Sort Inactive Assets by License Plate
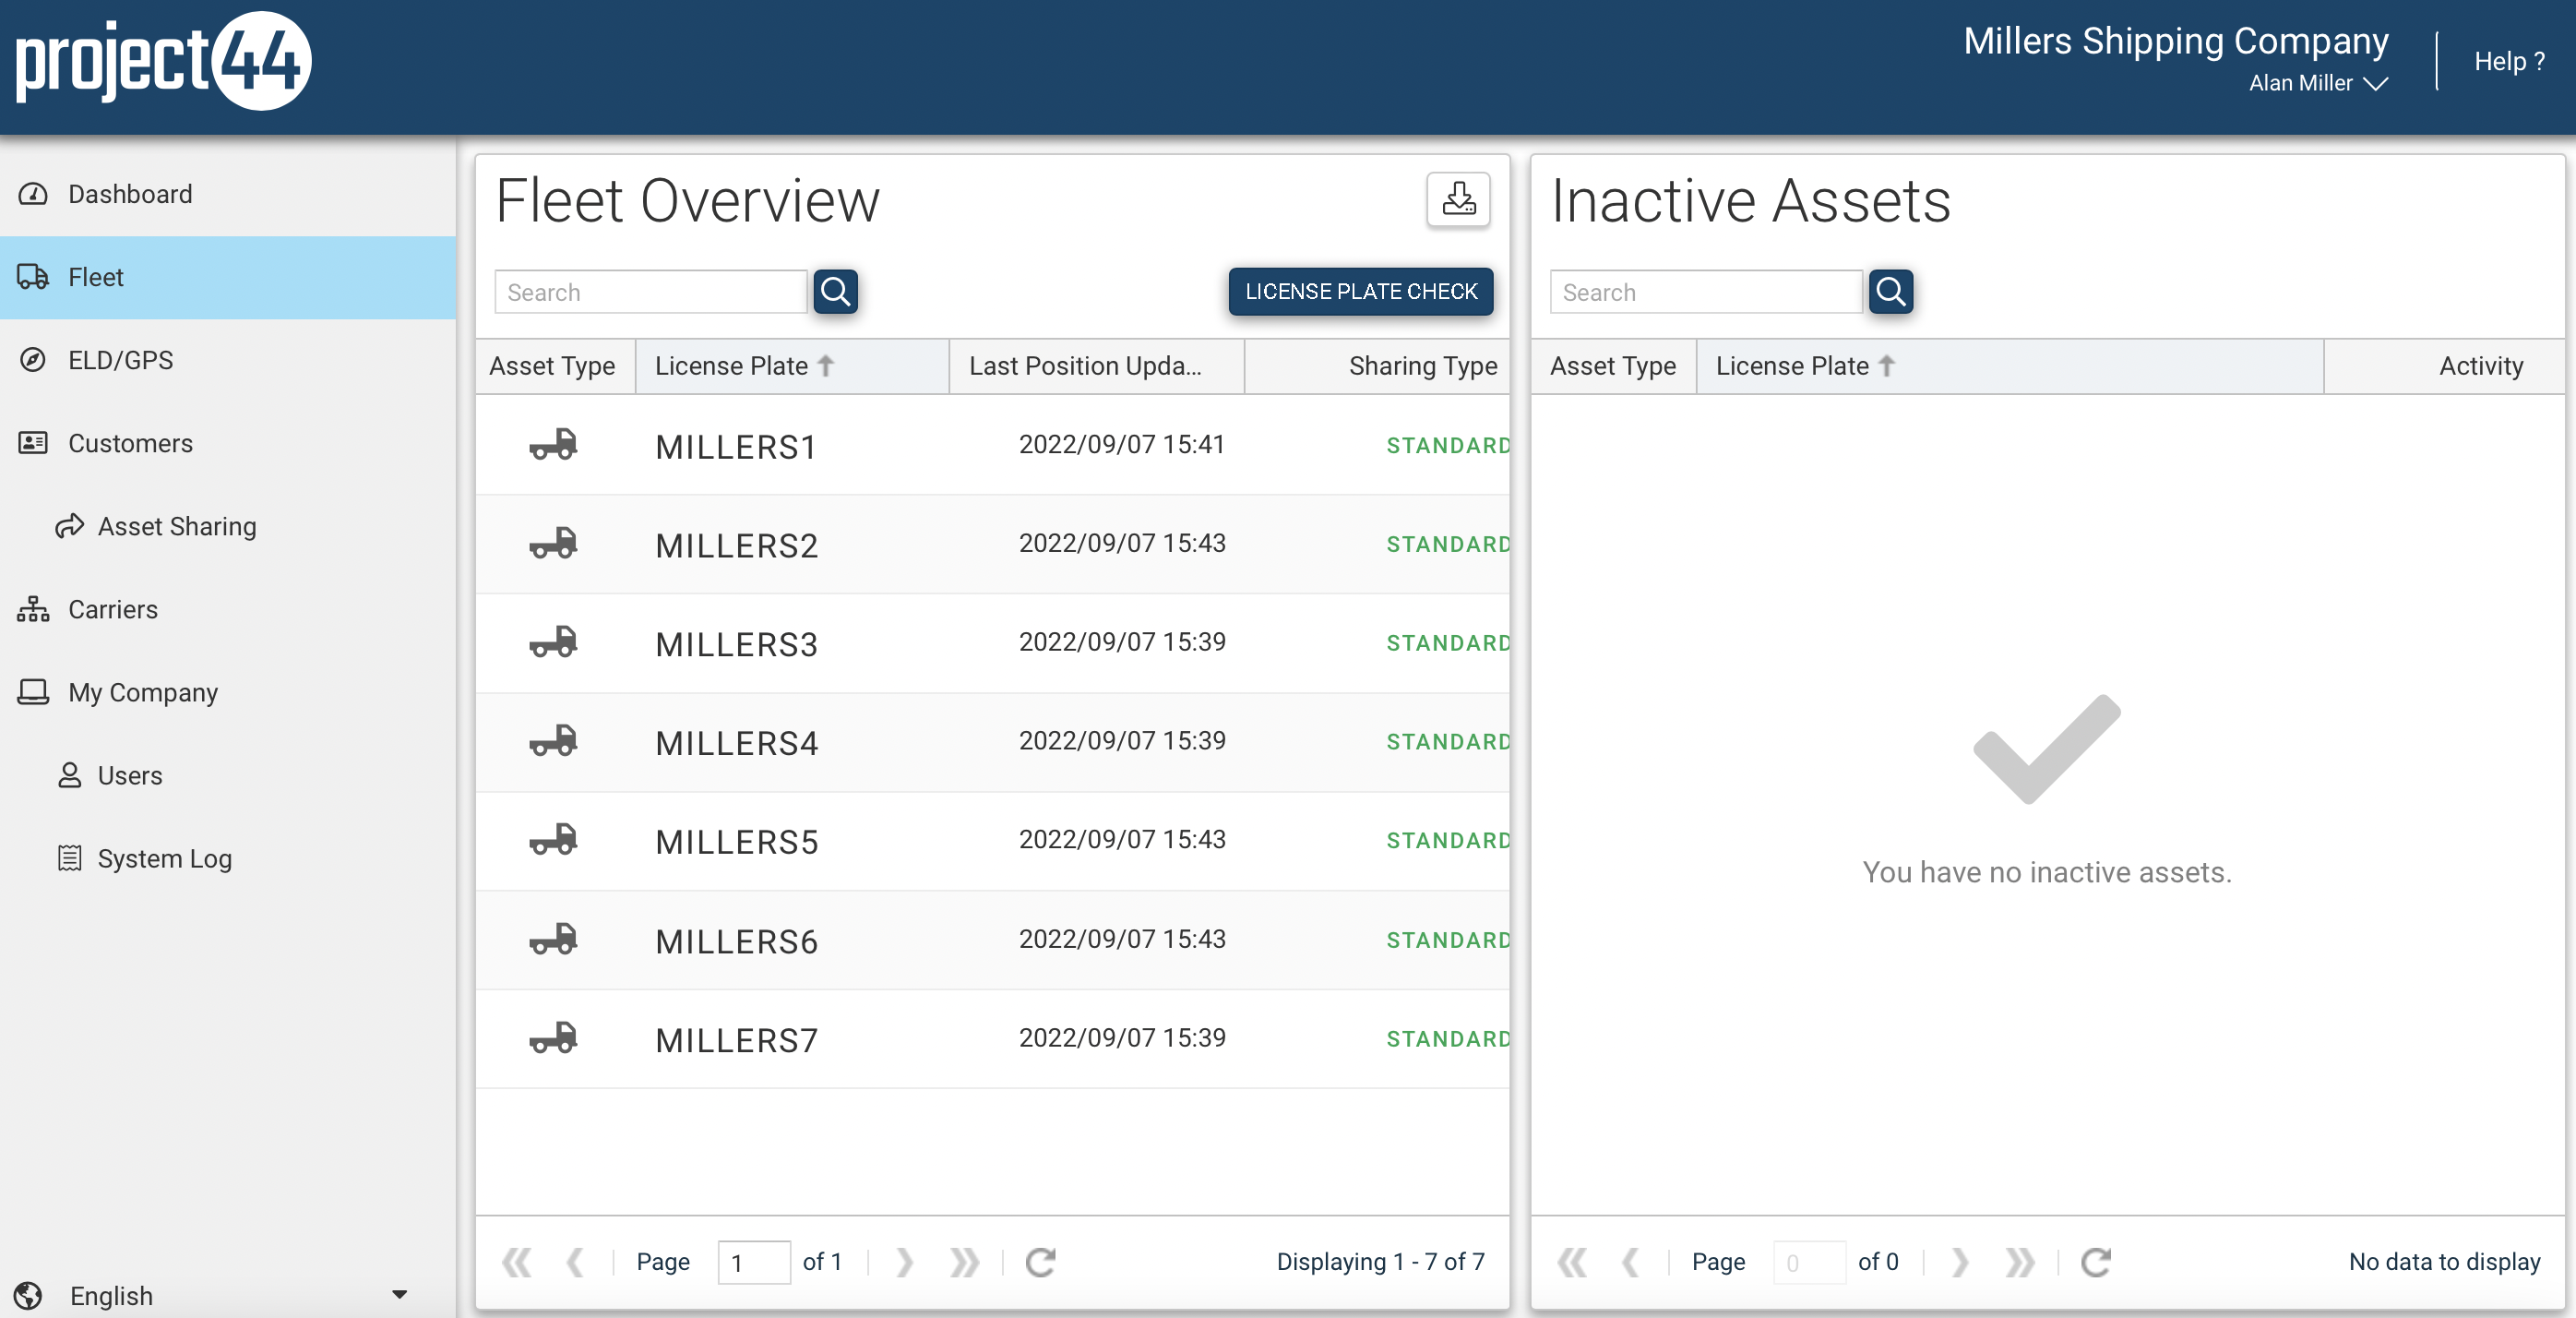This screenshot has height=1318, width=2576. [x=2010, y=366]
